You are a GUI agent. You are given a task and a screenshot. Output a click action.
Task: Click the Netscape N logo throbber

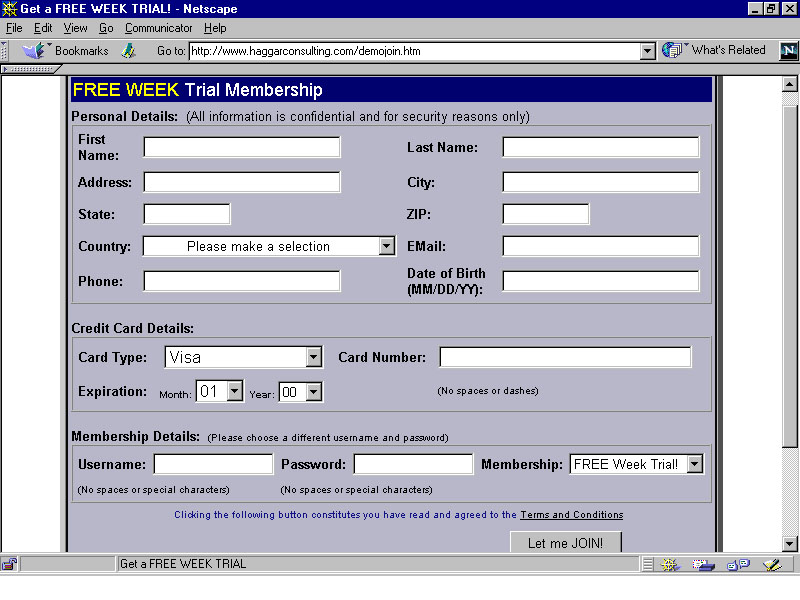[x=788, y=50]
